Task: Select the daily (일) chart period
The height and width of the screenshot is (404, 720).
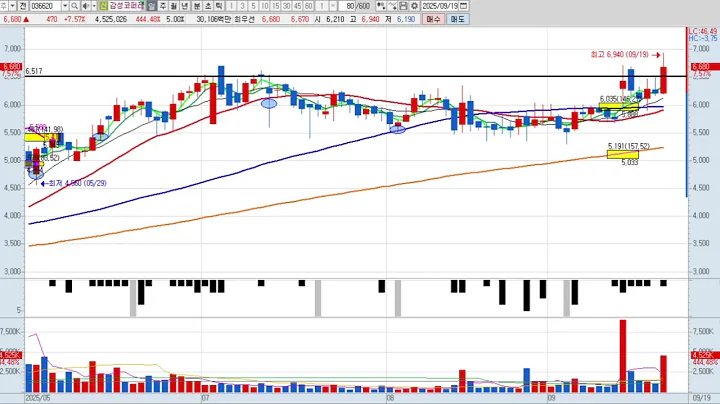Action: (x=152, y=6)
